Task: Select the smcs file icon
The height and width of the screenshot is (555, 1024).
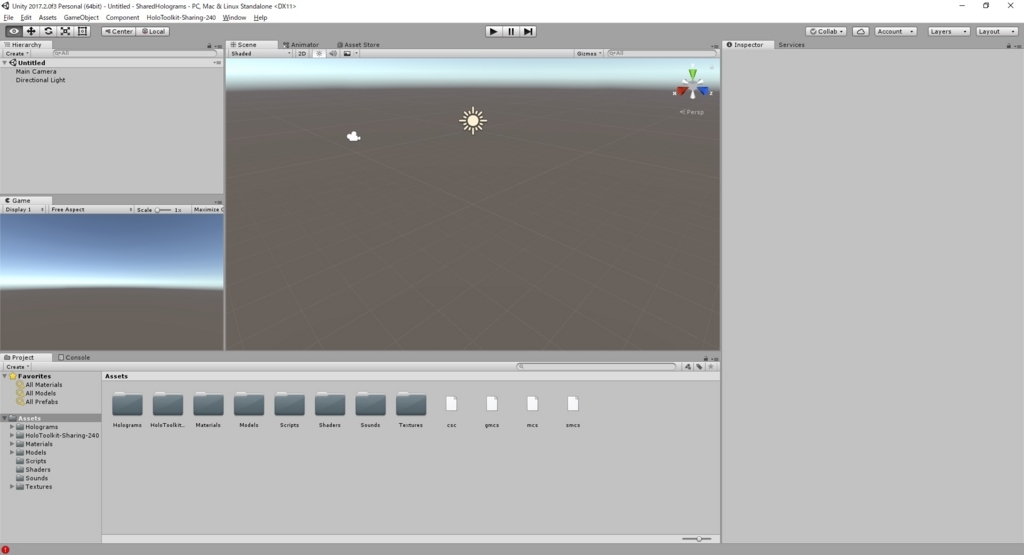Action: tap(573, 404)
